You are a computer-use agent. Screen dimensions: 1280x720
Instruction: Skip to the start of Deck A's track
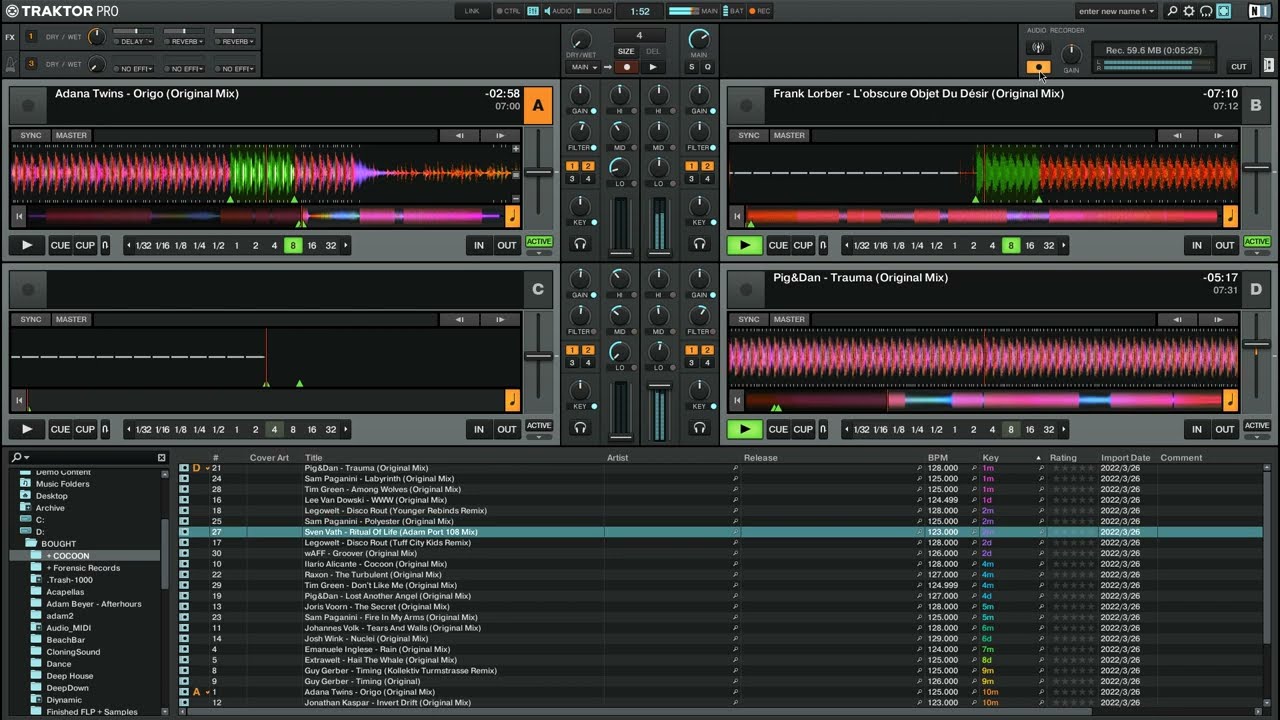coord(18,215)
